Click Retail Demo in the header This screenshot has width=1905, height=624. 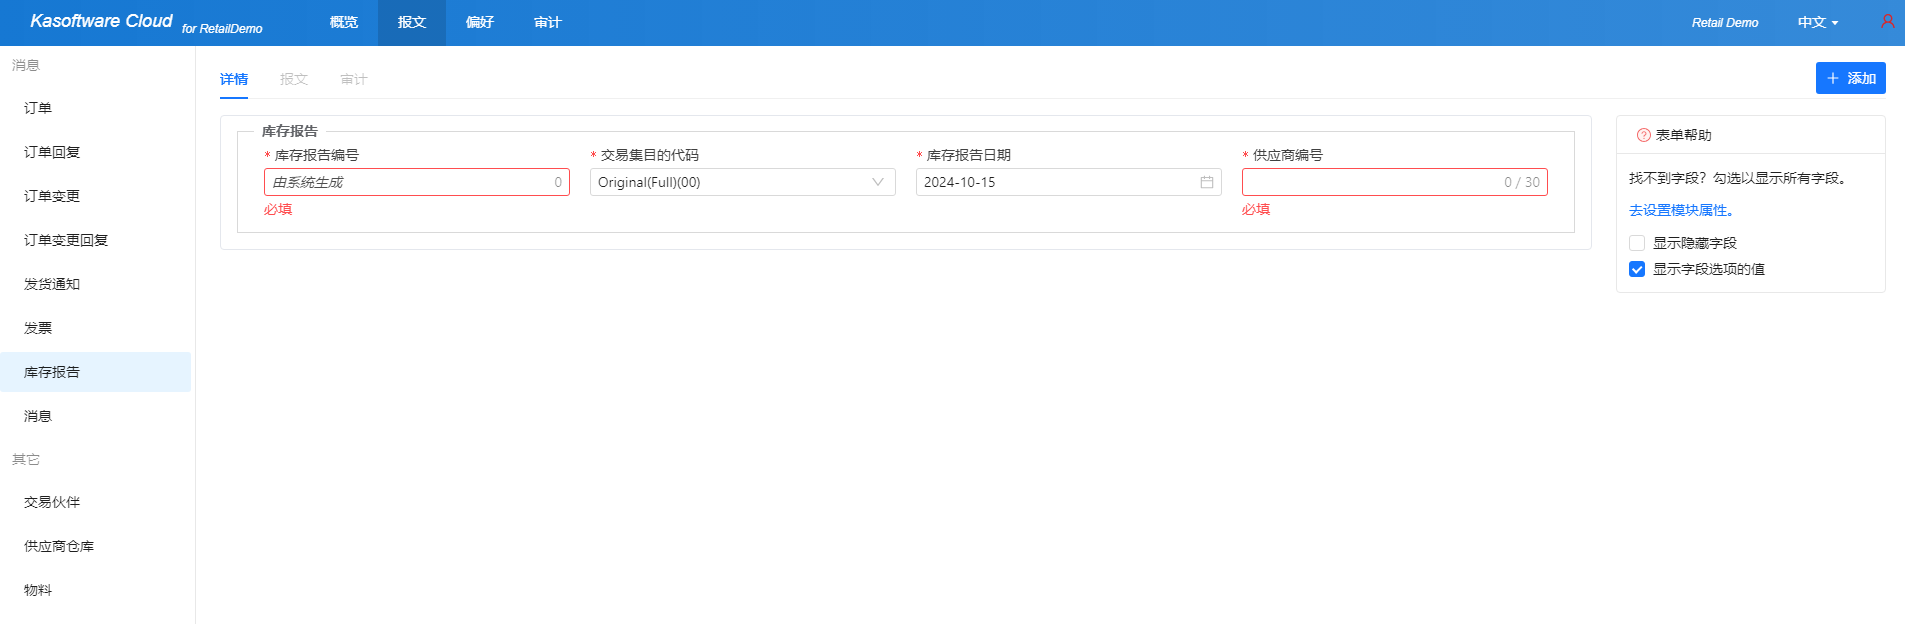pyautogui.click(x=1724, y=22)
